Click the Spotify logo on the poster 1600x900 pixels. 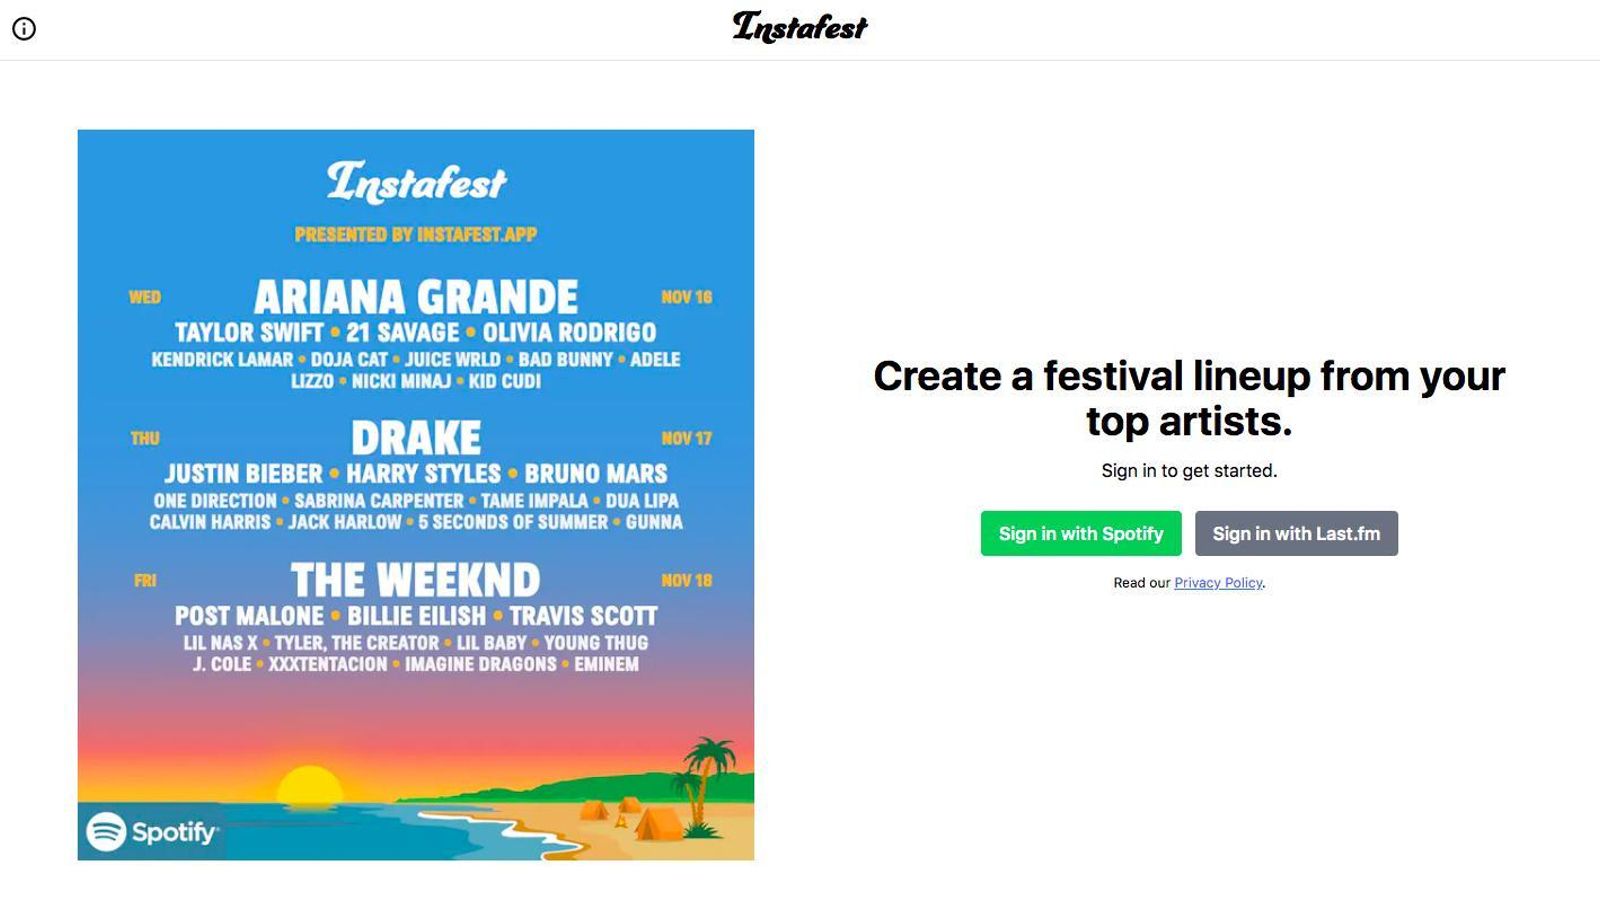tap(152, 831)
